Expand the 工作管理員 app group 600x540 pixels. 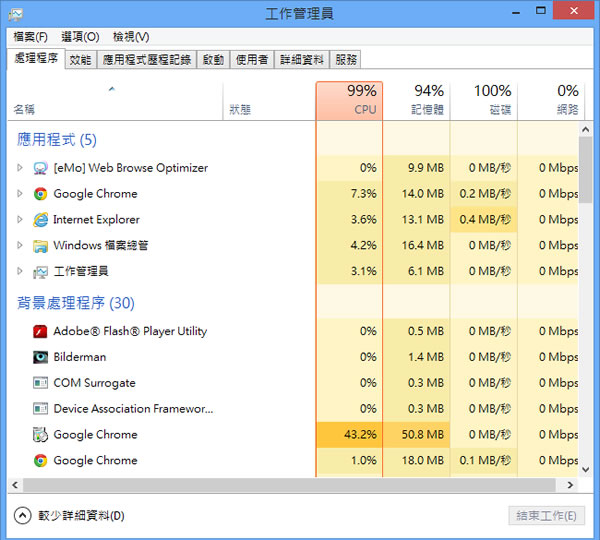coord(20,271)
